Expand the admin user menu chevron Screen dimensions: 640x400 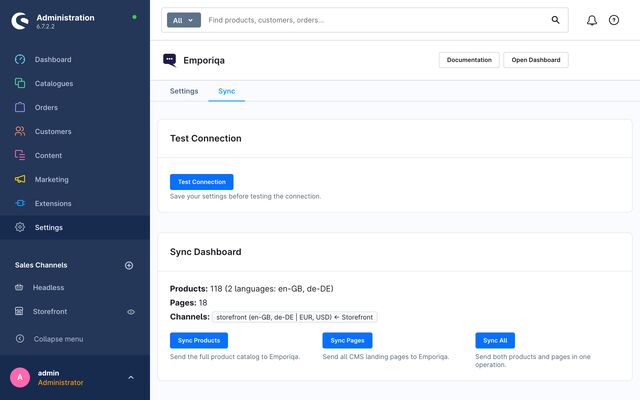[131, 378]
